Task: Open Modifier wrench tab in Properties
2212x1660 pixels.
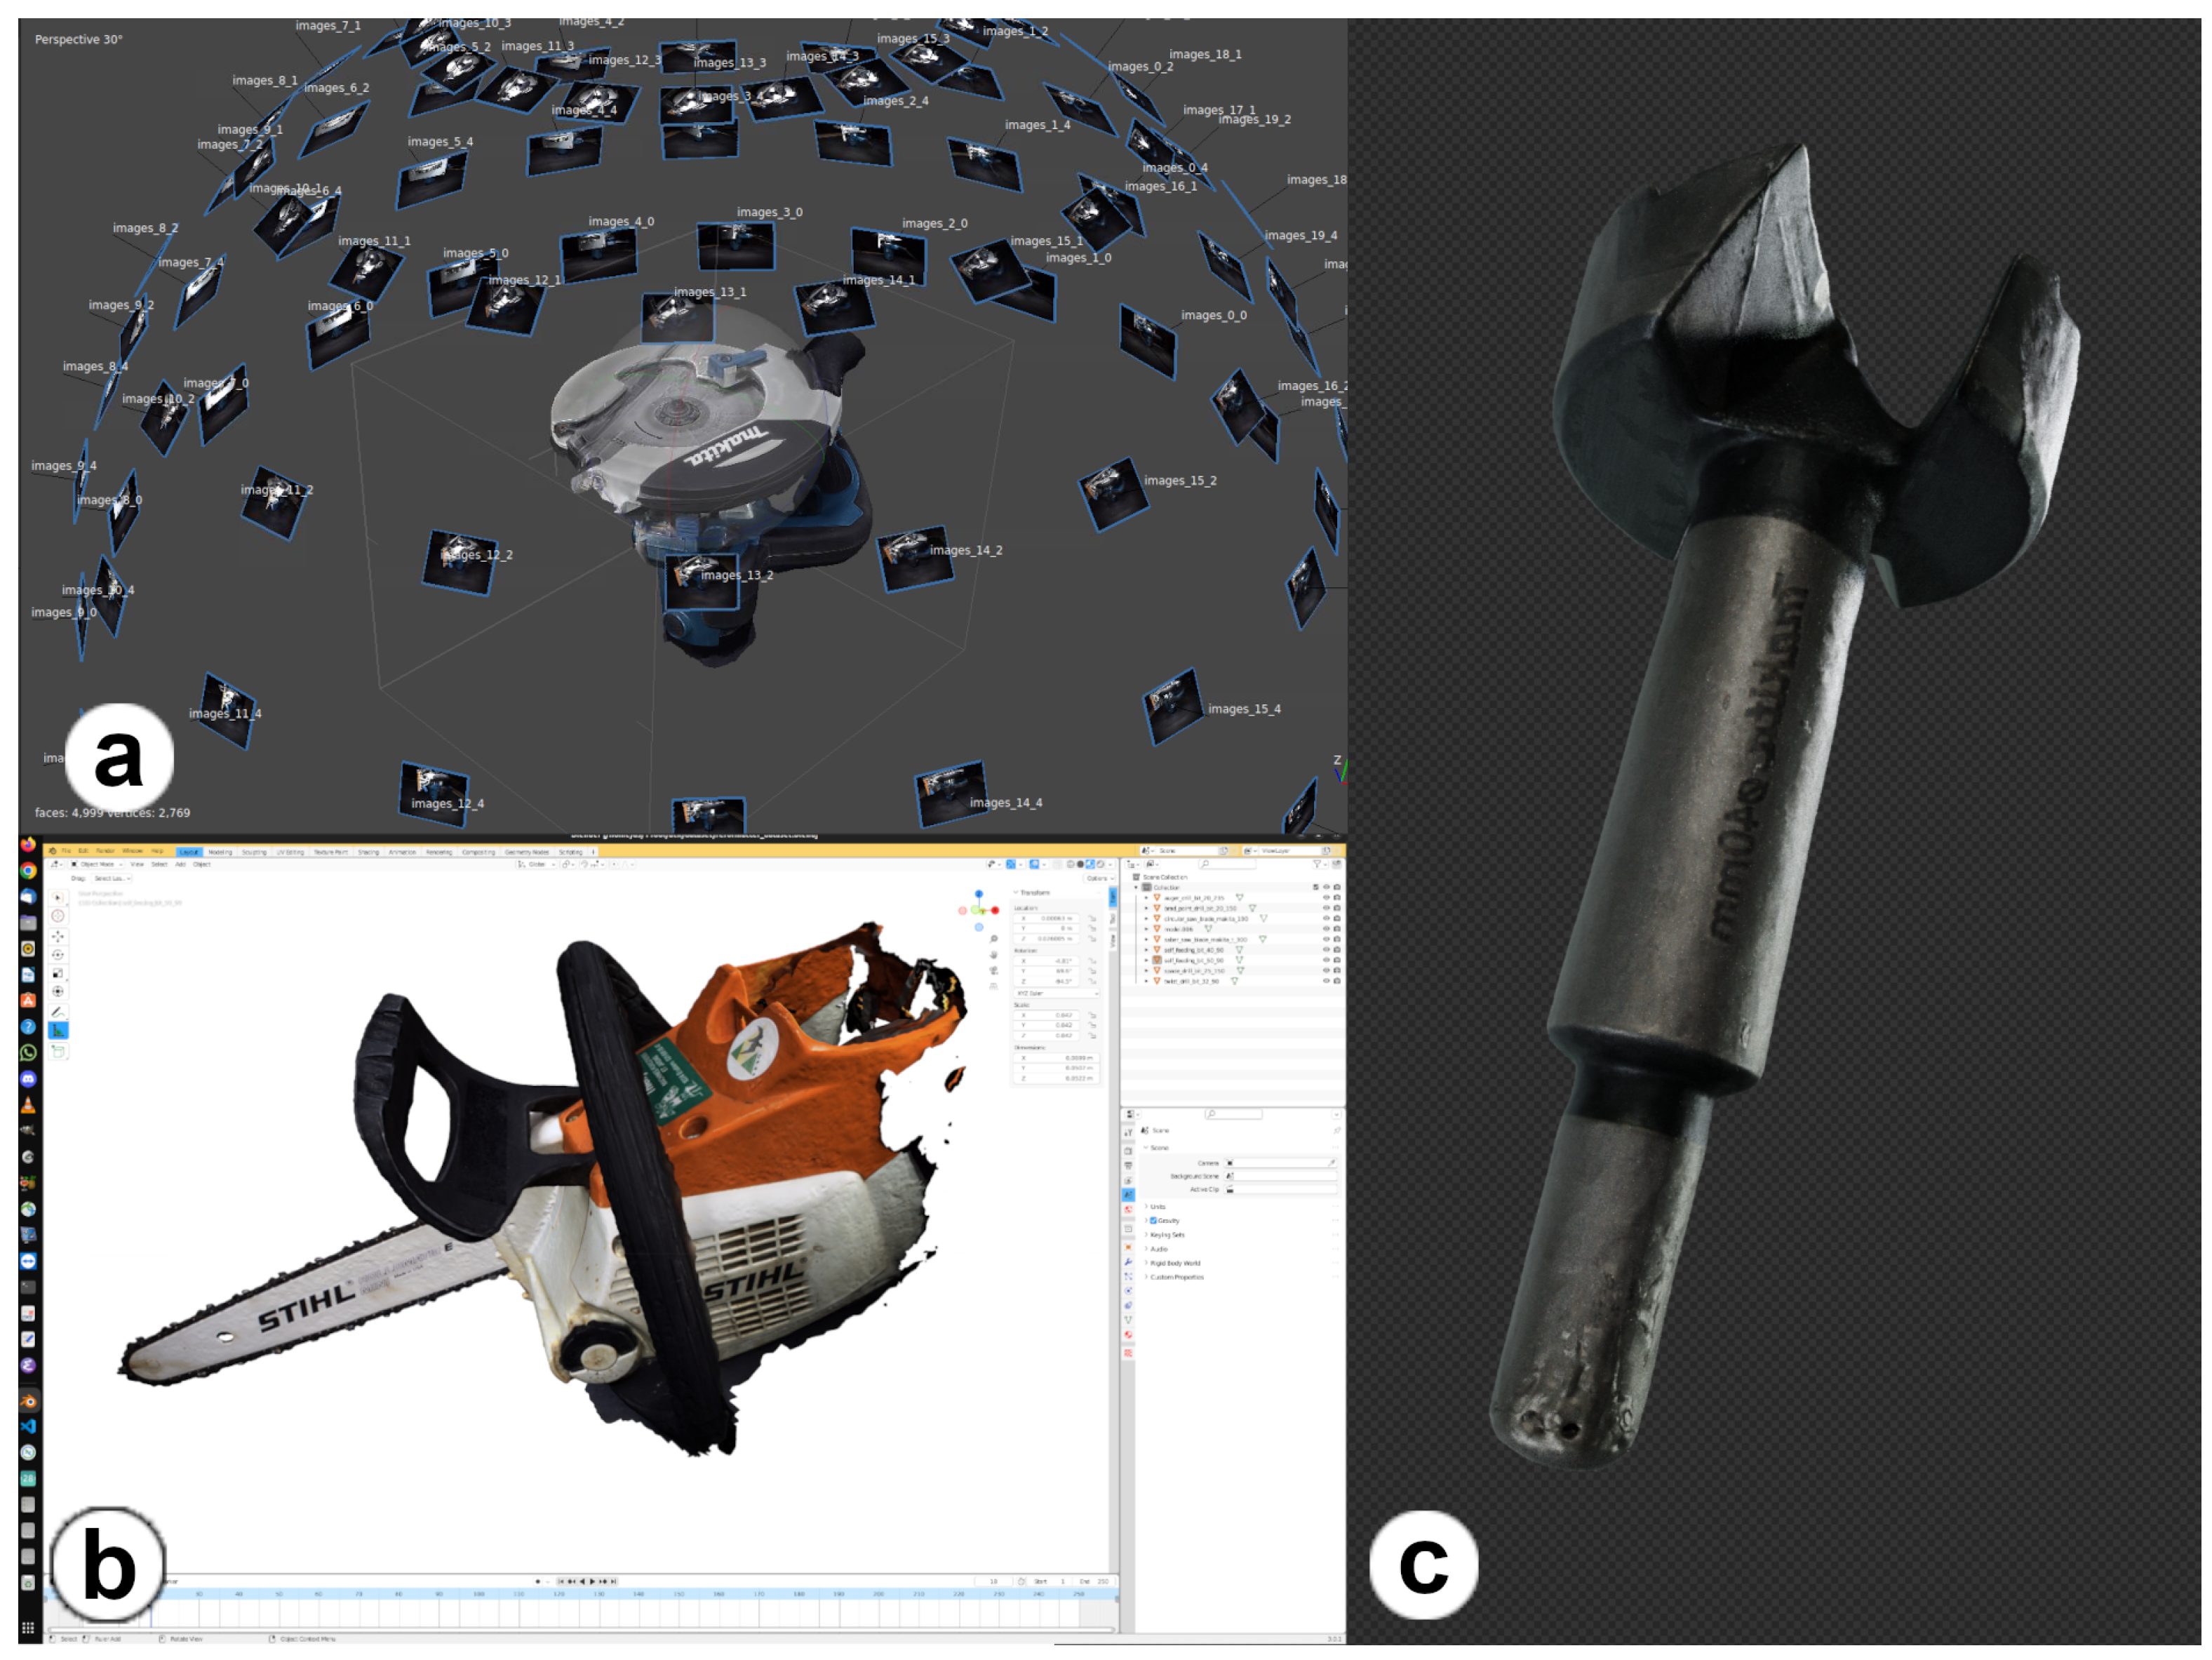Action: click(x=1128, y=1262)
